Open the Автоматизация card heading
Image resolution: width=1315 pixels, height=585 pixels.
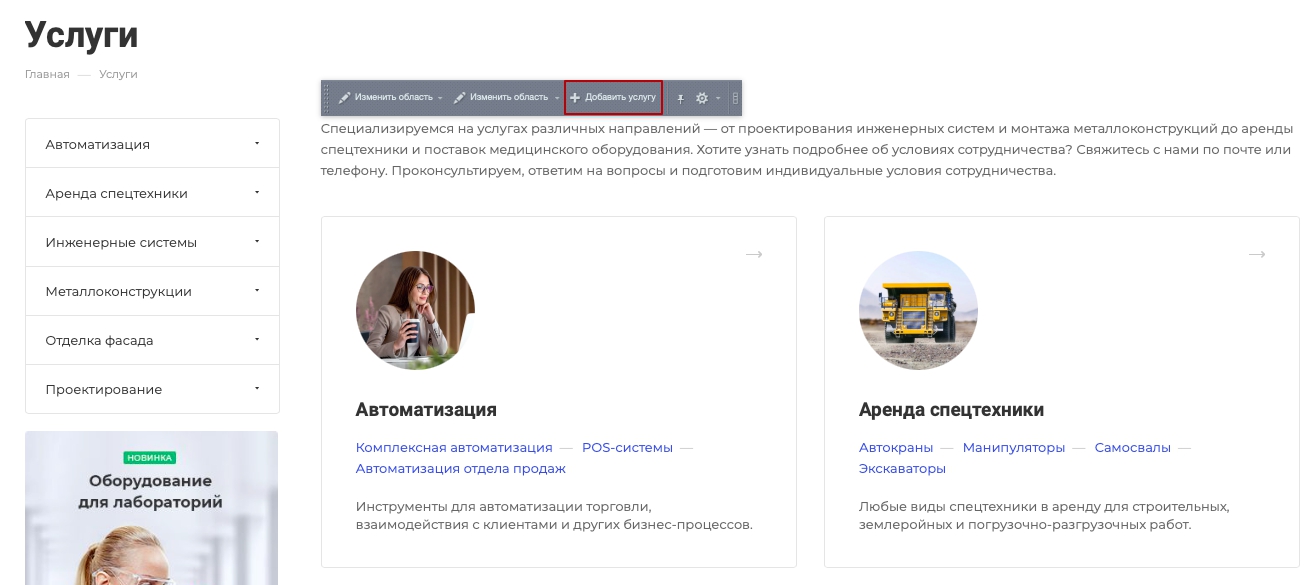coord(426,410)
